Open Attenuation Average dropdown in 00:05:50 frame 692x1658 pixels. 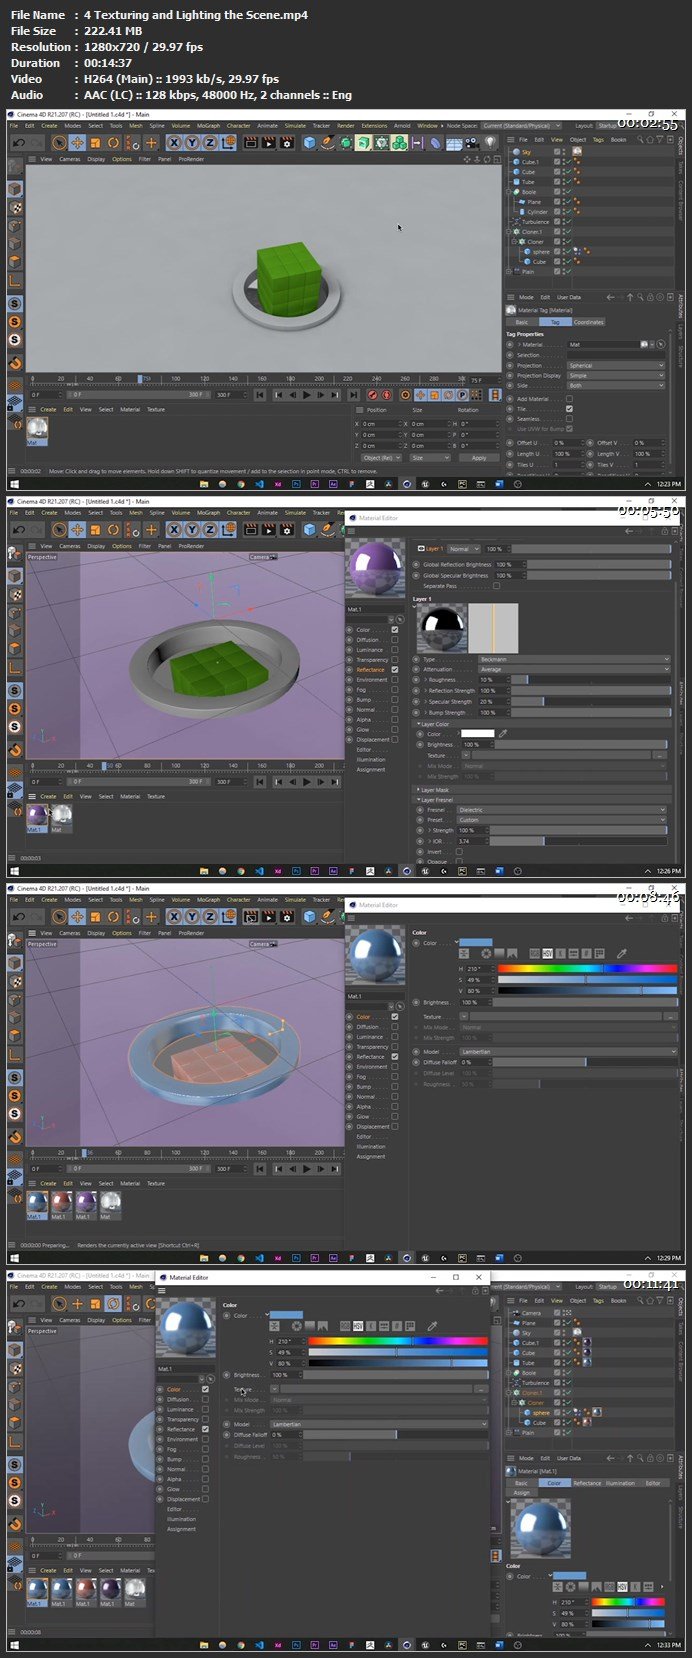point(574,670)
